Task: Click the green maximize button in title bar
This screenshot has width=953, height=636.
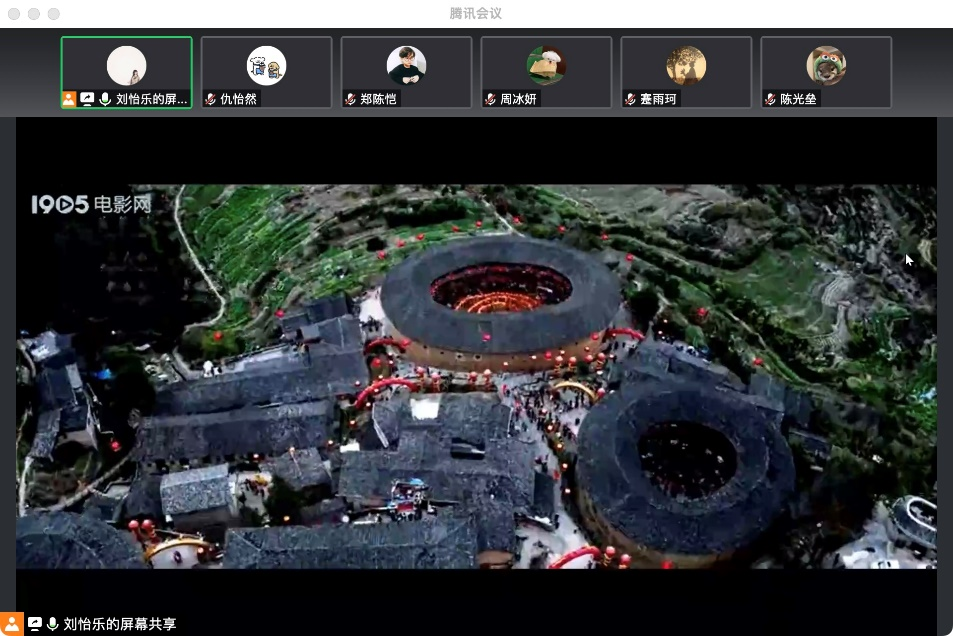Action: [54, 14]
